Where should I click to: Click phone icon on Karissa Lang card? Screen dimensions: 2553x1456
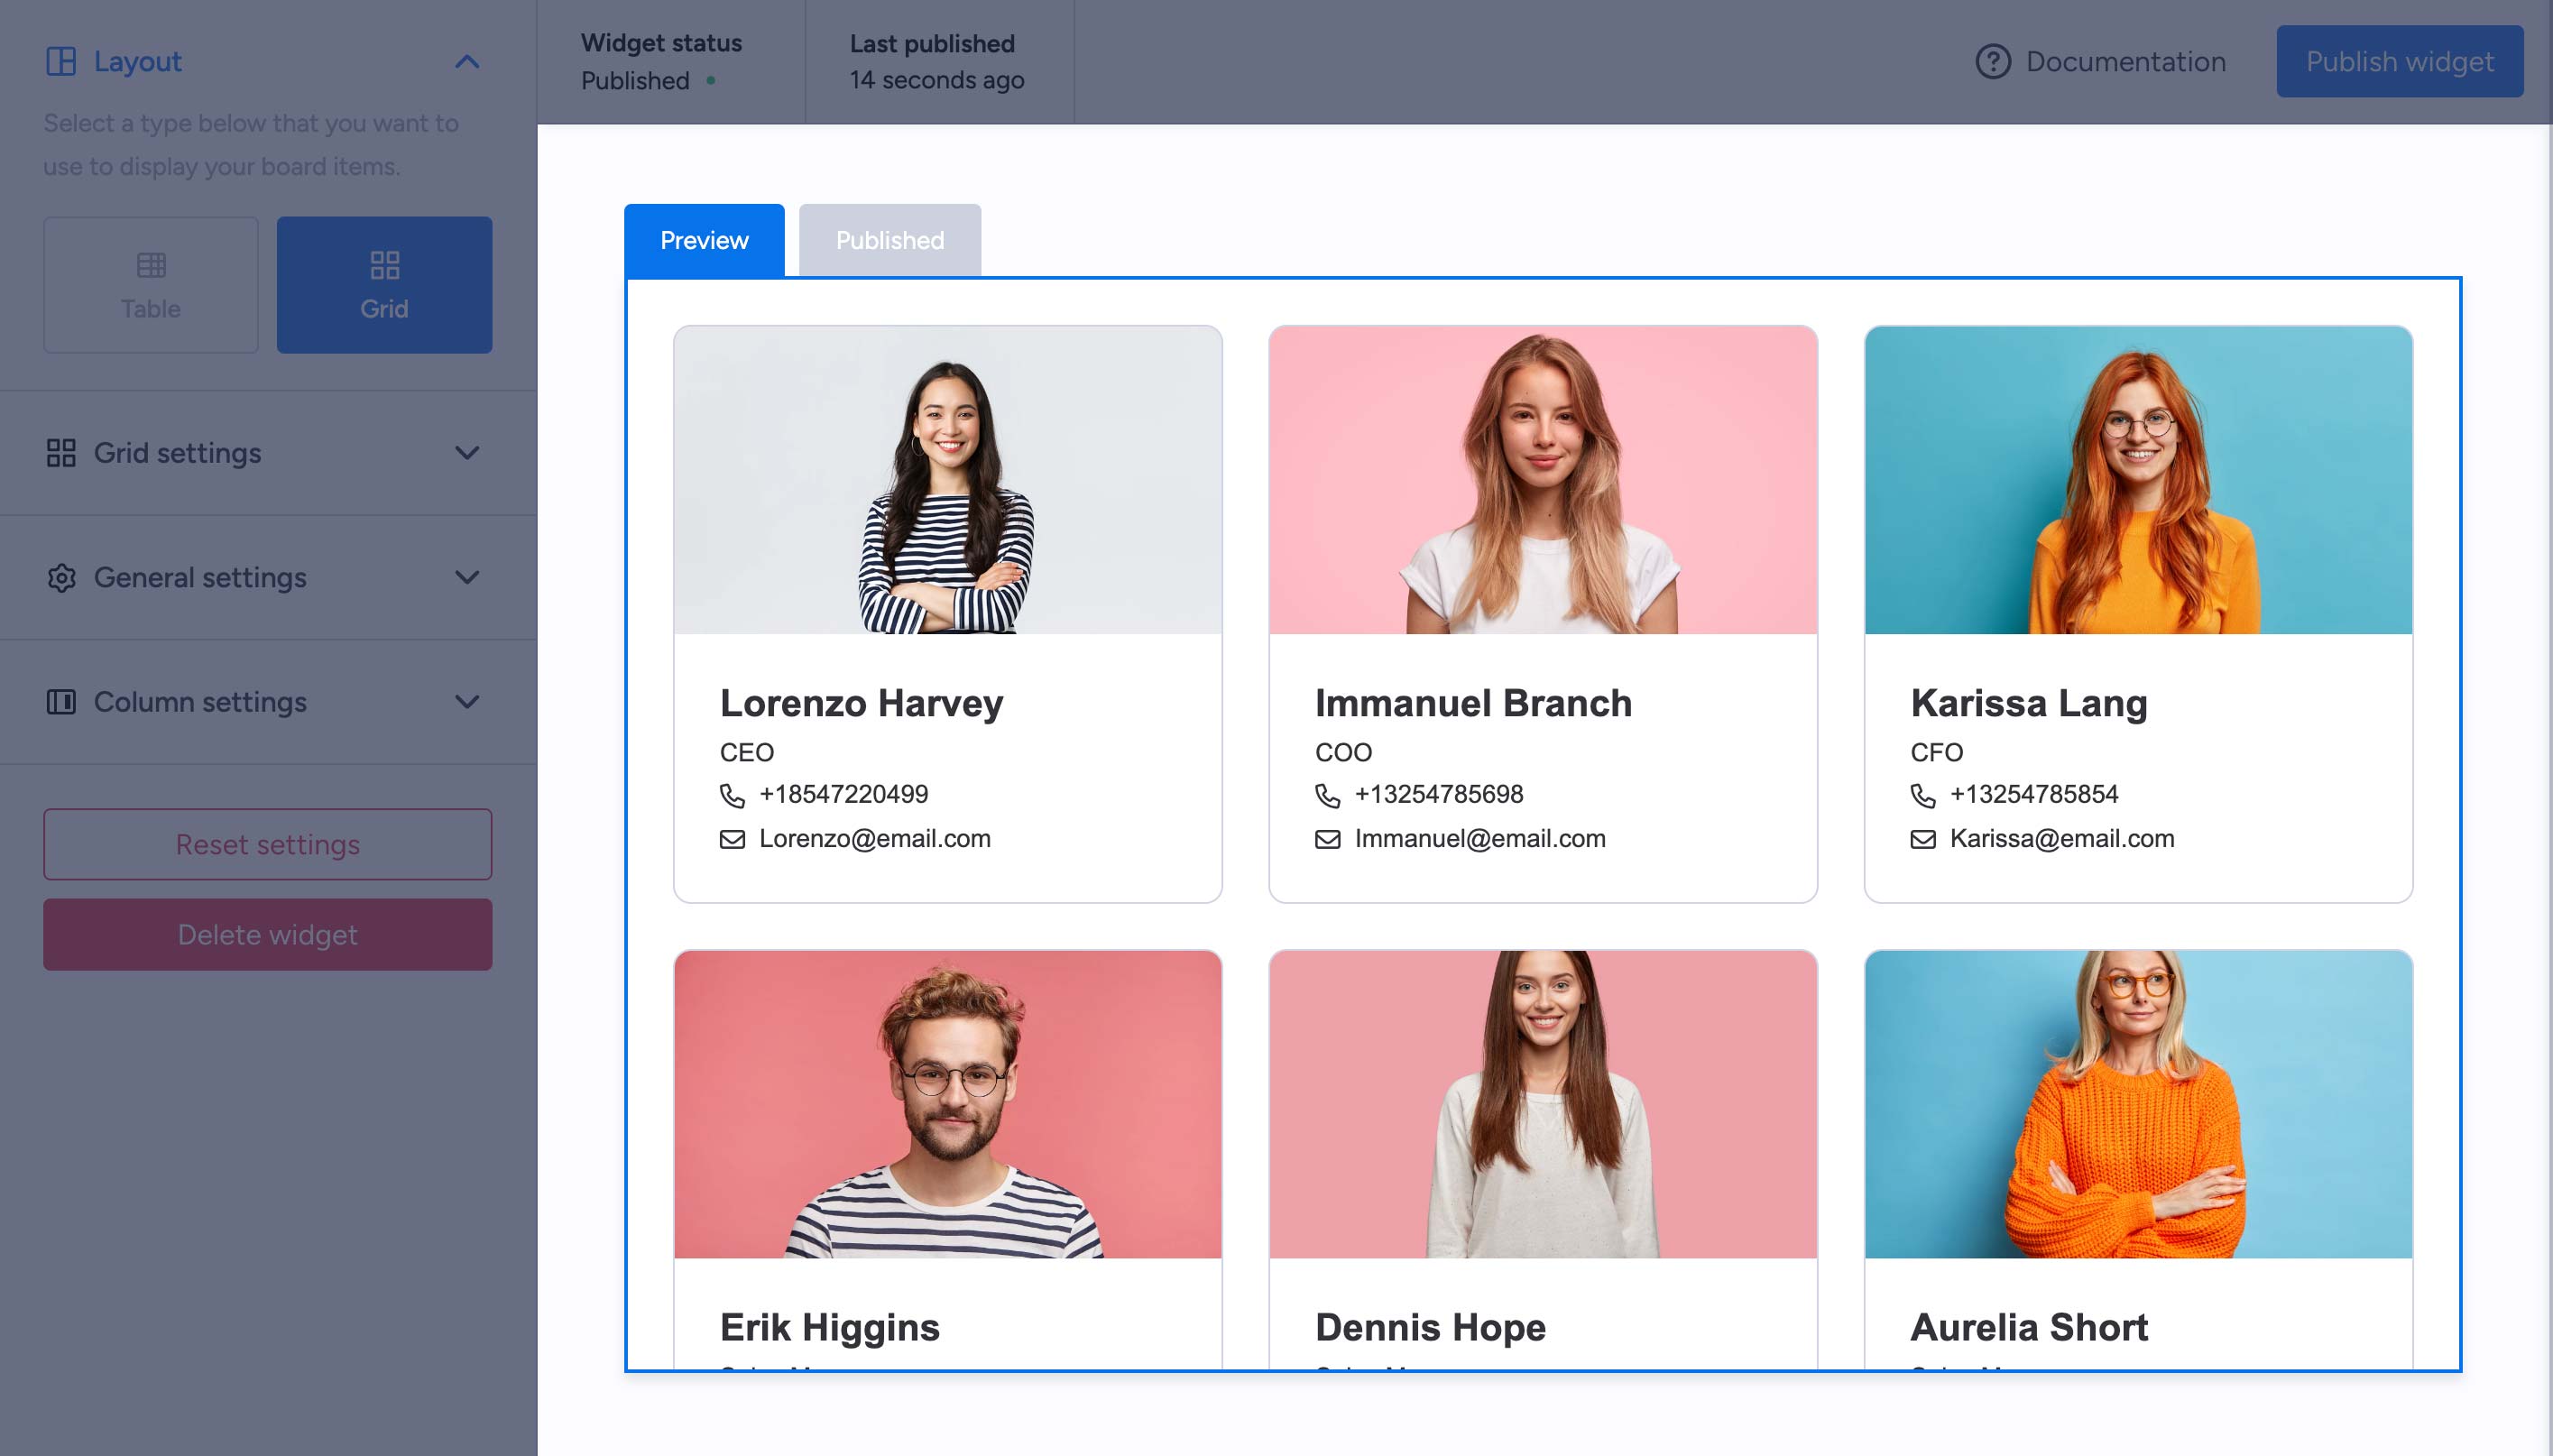1922,795
